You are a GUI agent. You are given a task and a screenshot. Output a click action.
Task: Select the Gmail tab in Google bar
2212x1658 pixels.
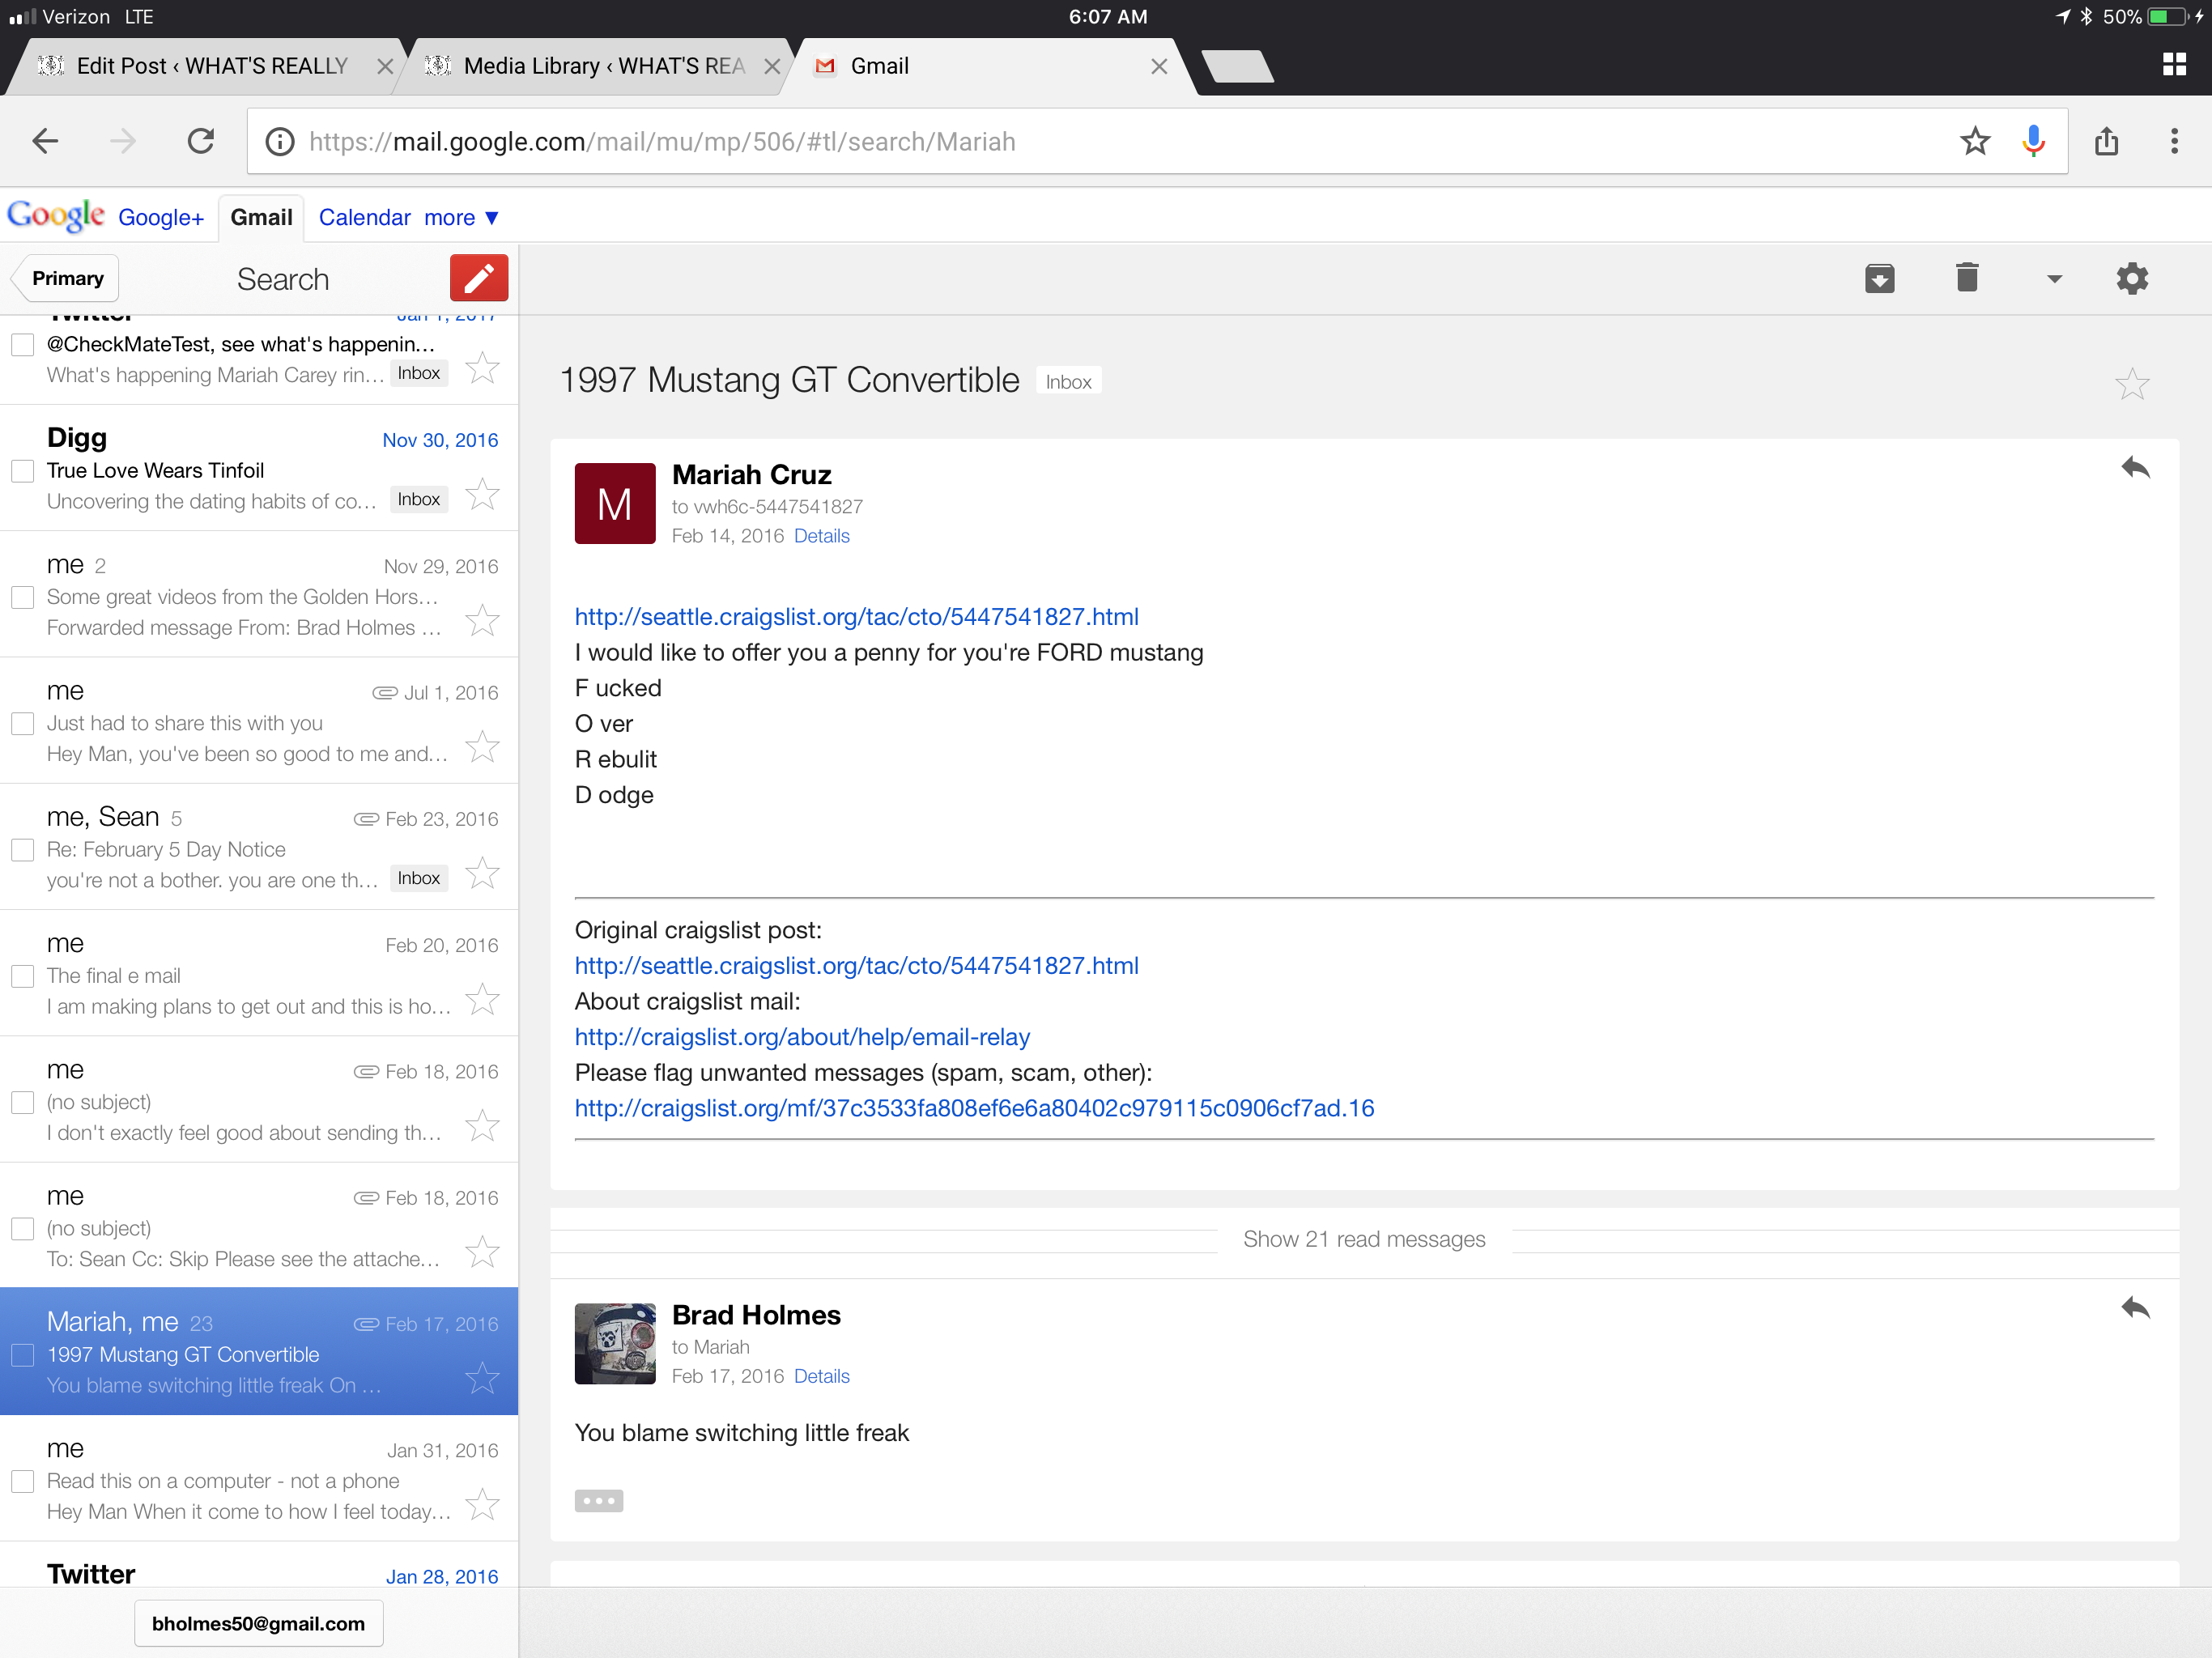pyautogui.click(x=261, y=217)
